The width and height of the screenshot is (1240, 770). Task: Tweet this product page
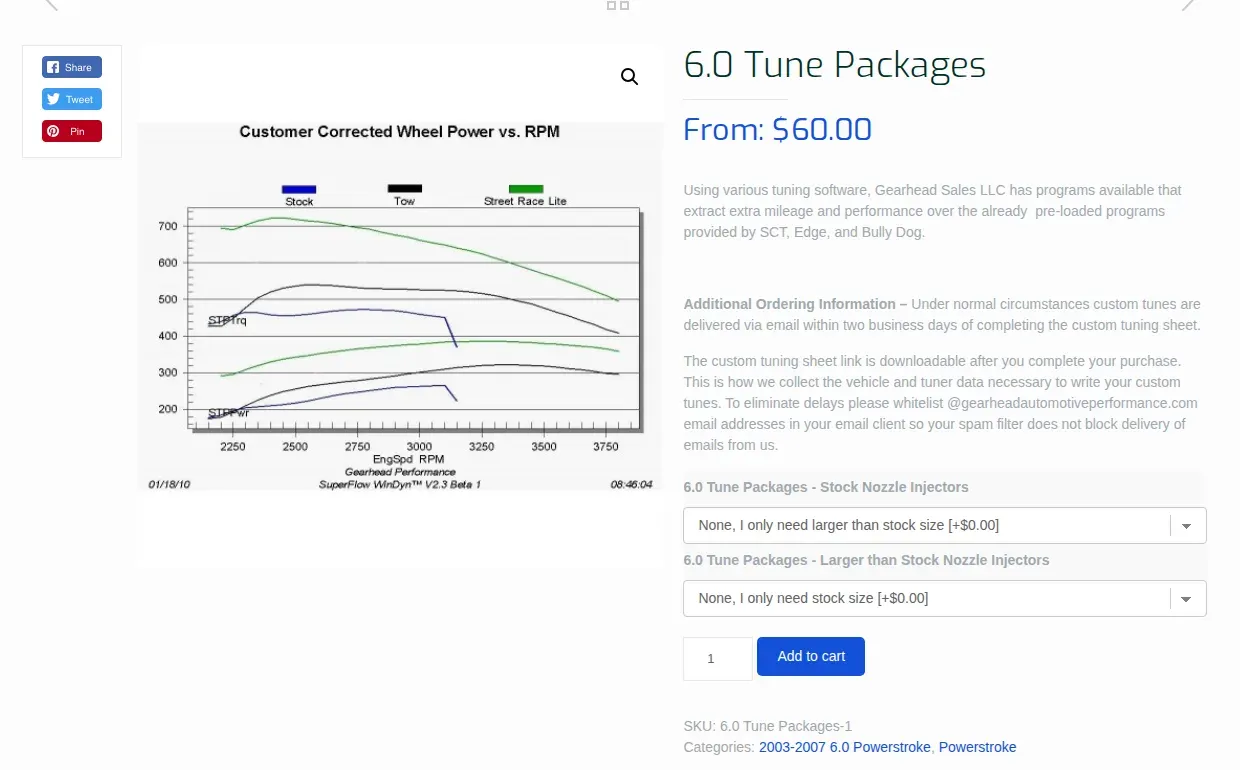(72, 99)
